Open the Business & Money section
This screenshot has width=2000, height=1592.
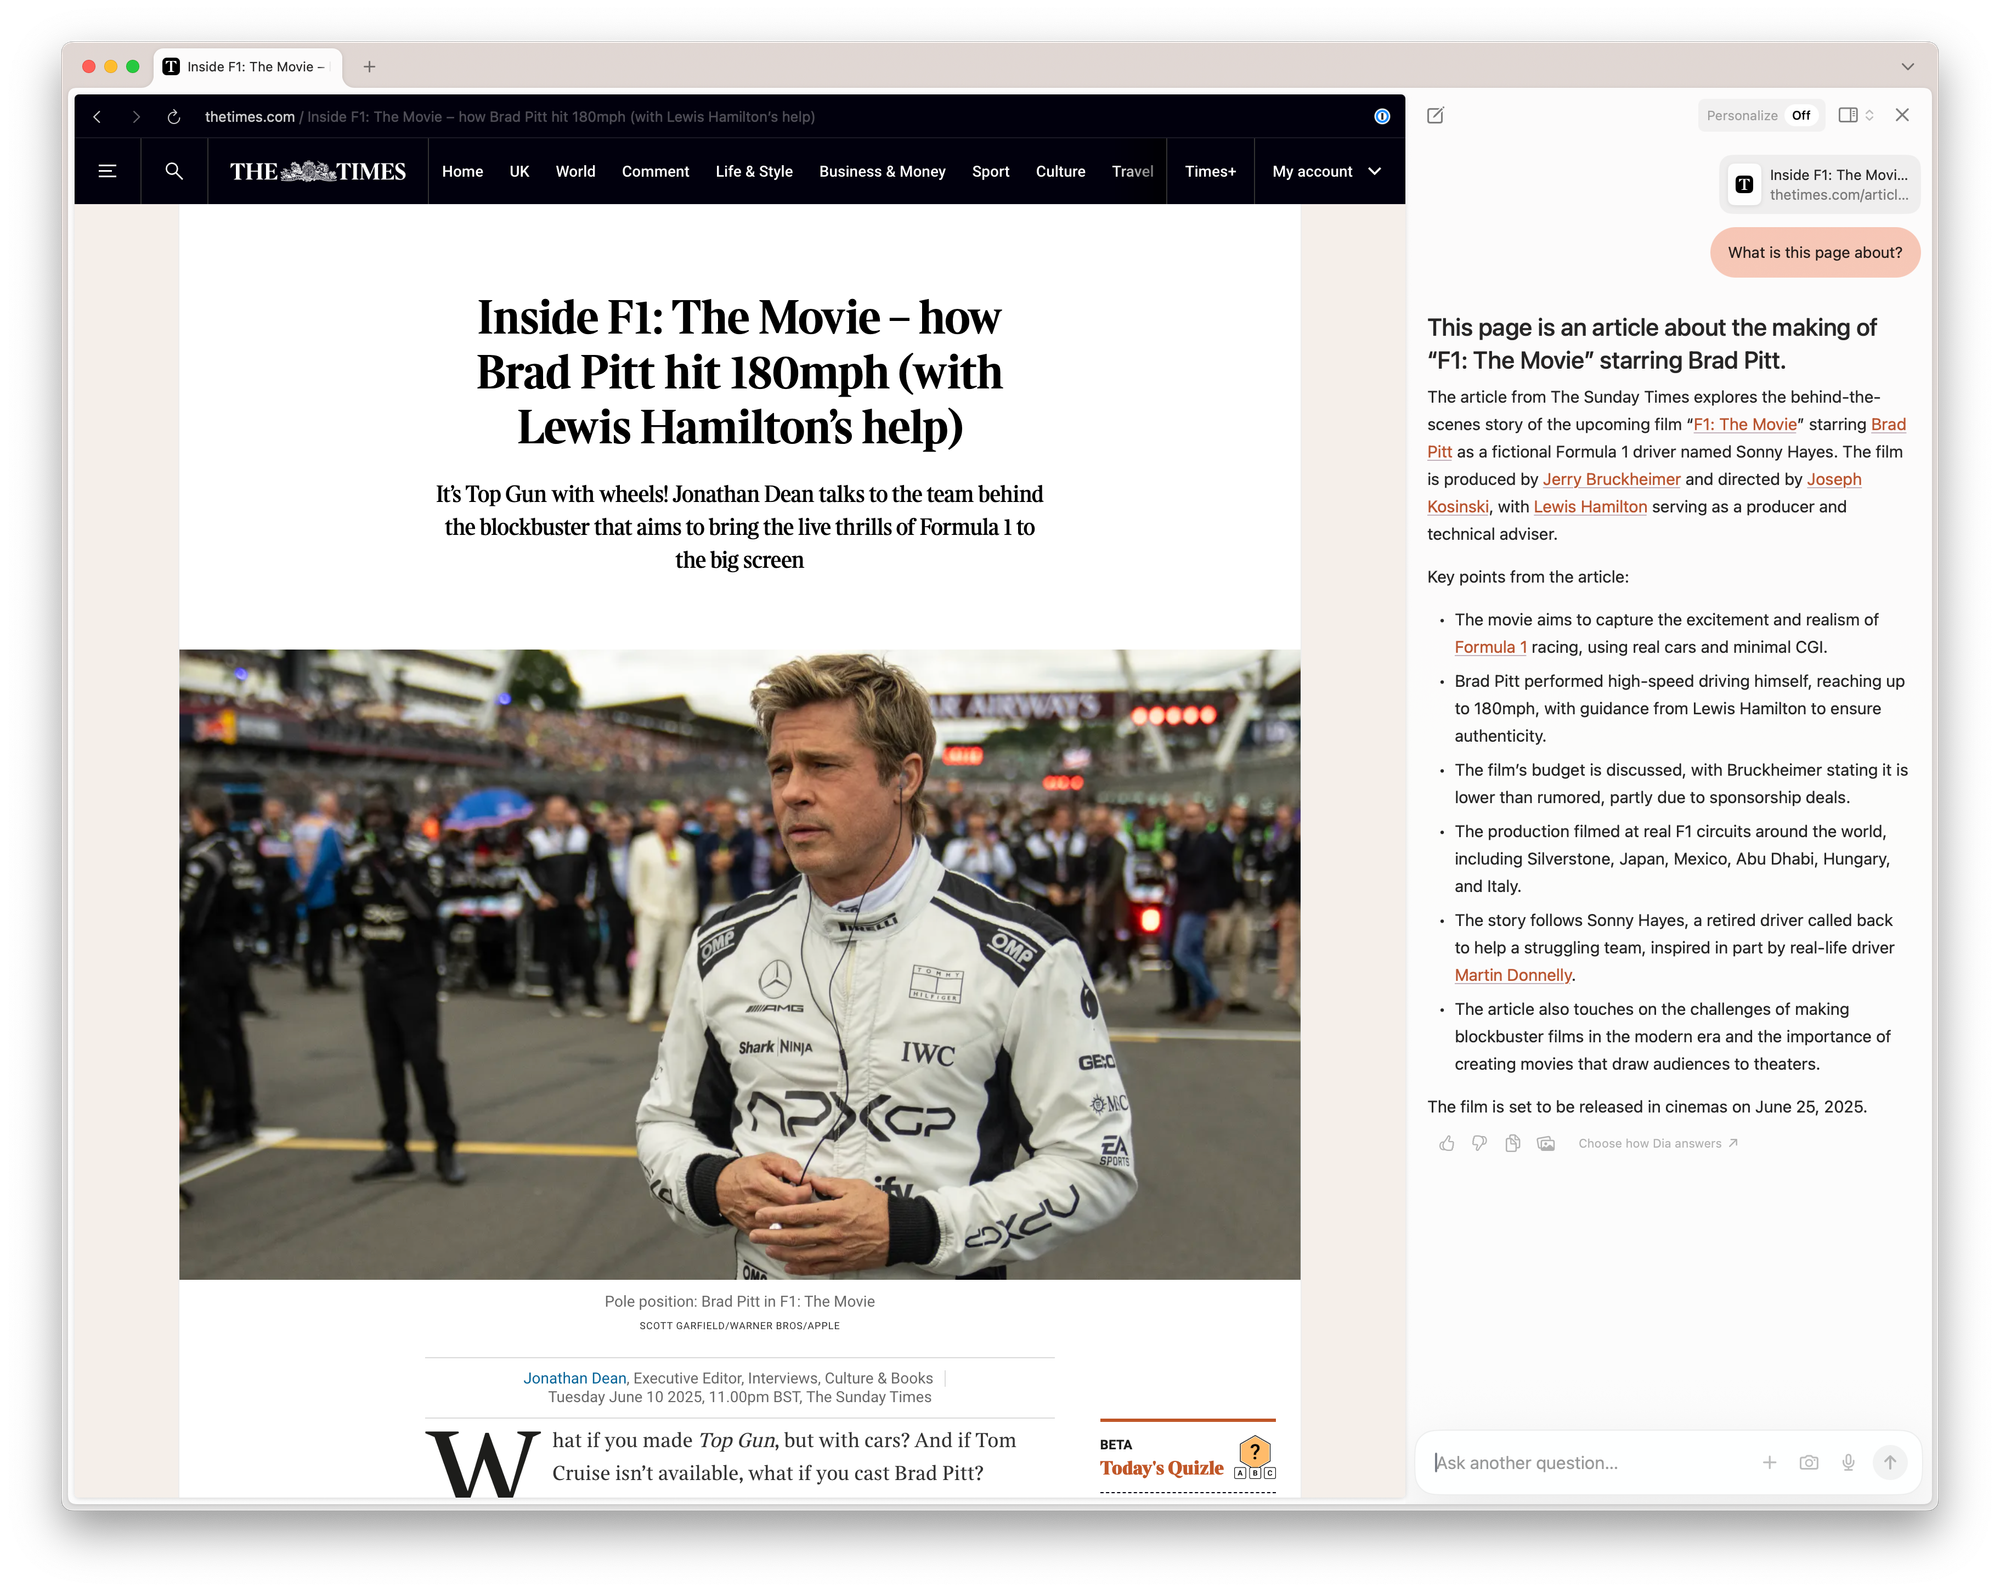coord(882,172)
